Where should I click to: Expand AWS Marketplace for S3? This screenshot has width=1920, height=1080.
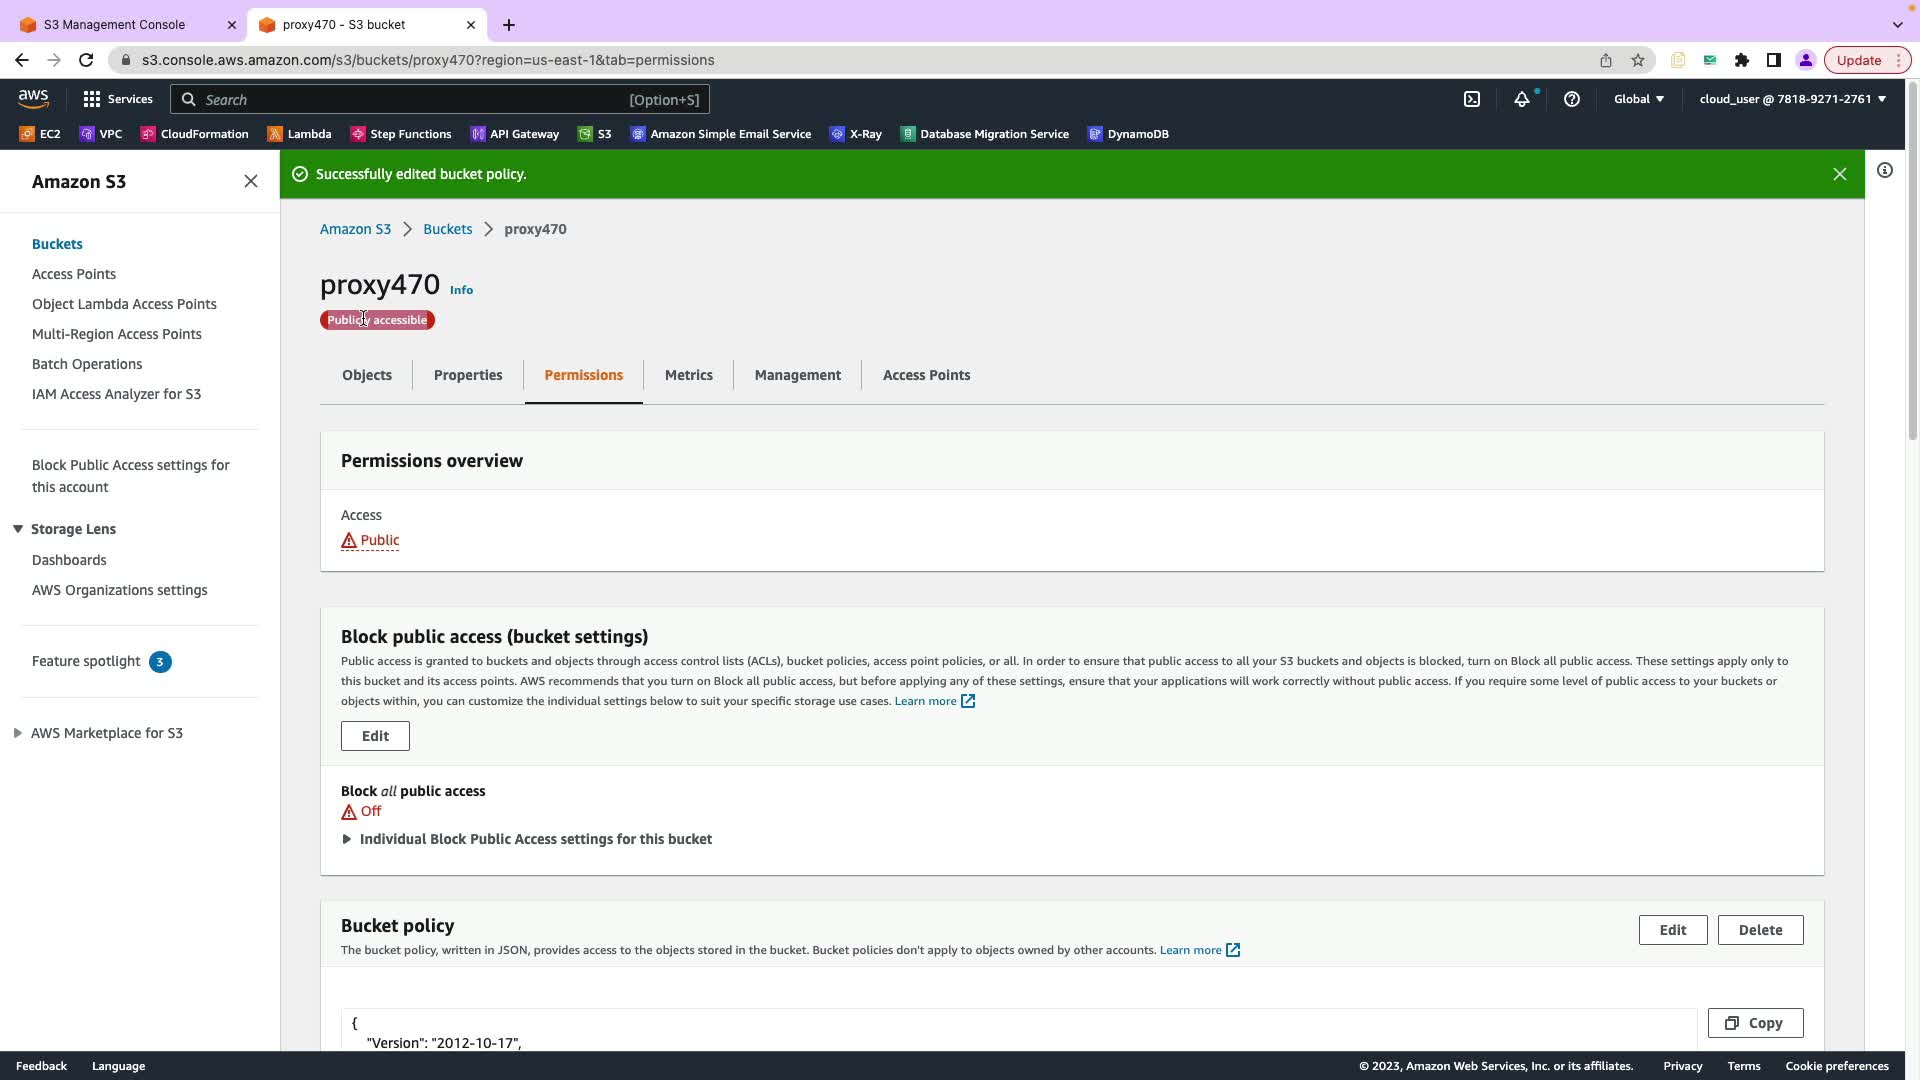tap(18, 733)
